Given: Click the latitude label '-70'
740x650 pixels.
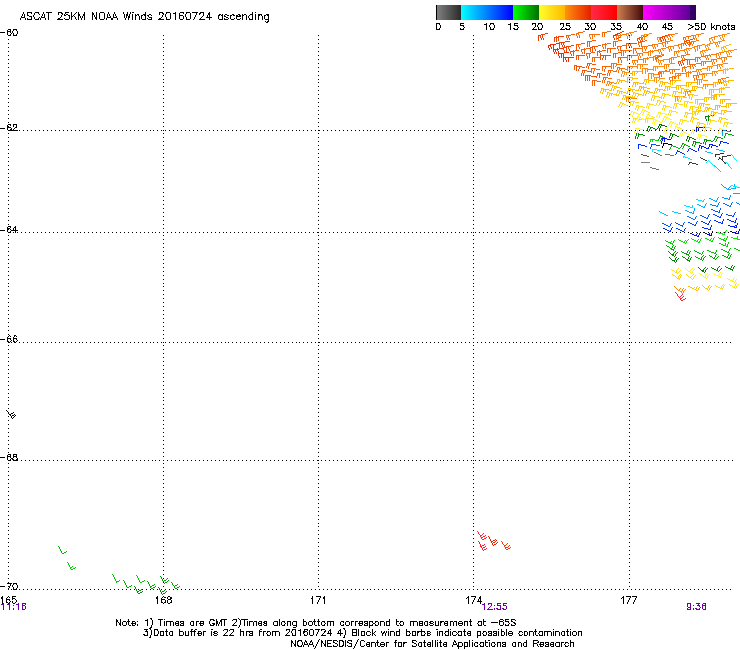Looking at the screenshot, I should pyautogui.click(x=9, y=587).
